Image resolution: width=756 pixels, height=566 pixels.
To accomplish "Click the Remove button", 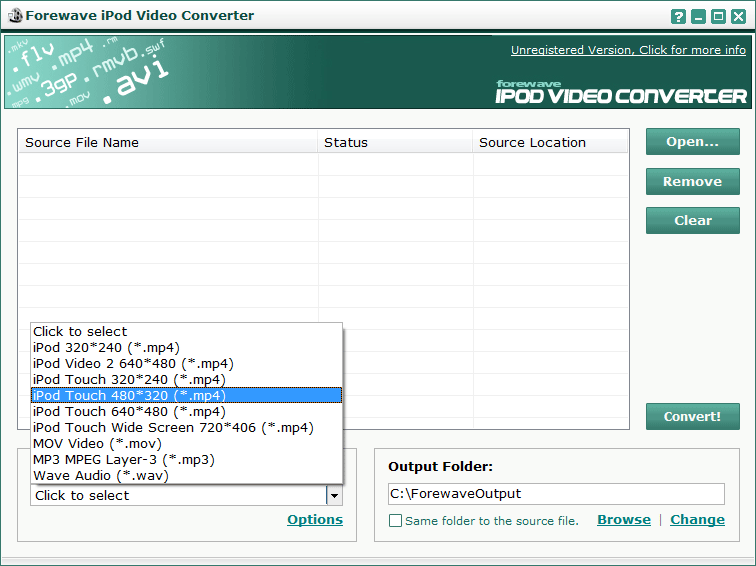I will [692, 181].
